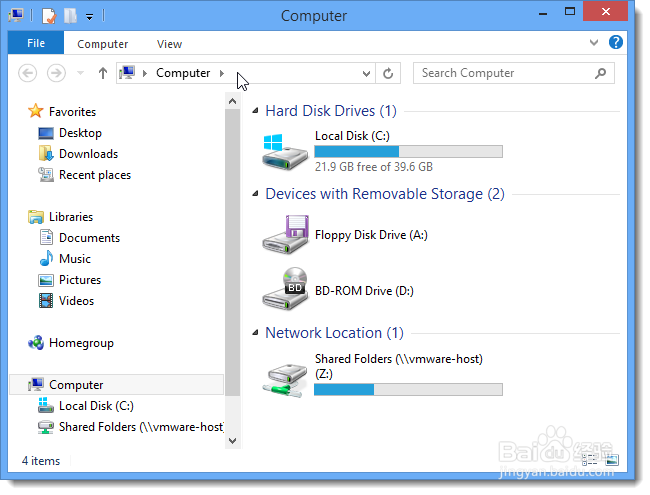Open the address bar history dropdown
This screenshot has width=650, height=495.
[366, 74]
